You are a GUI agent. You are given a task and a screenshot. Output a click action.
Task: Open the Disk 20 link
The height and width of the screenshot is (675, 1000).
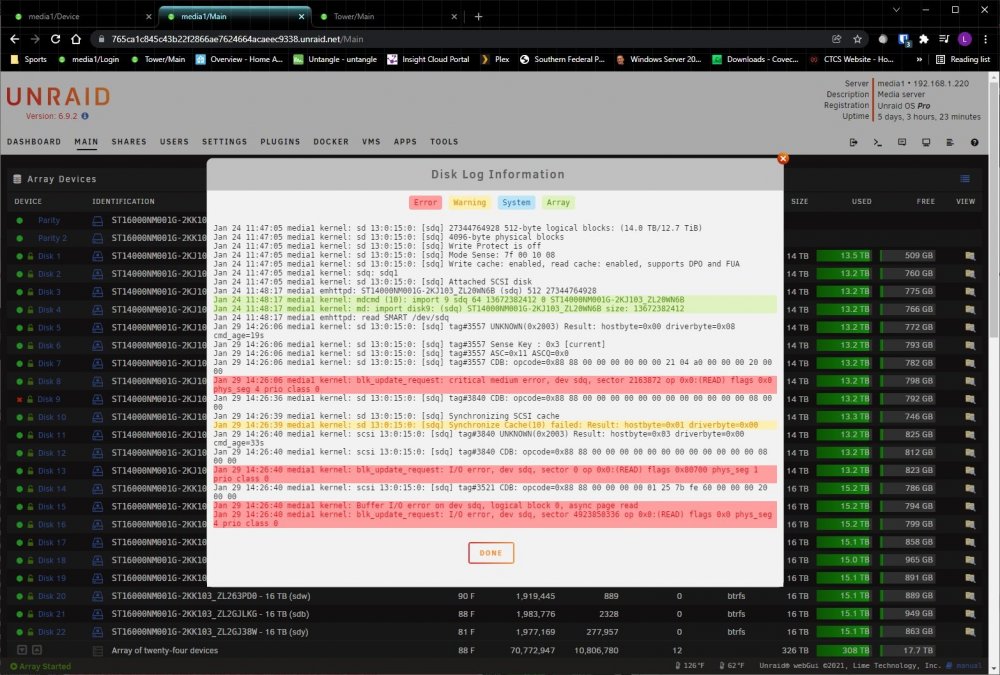(x=51, y=596)
